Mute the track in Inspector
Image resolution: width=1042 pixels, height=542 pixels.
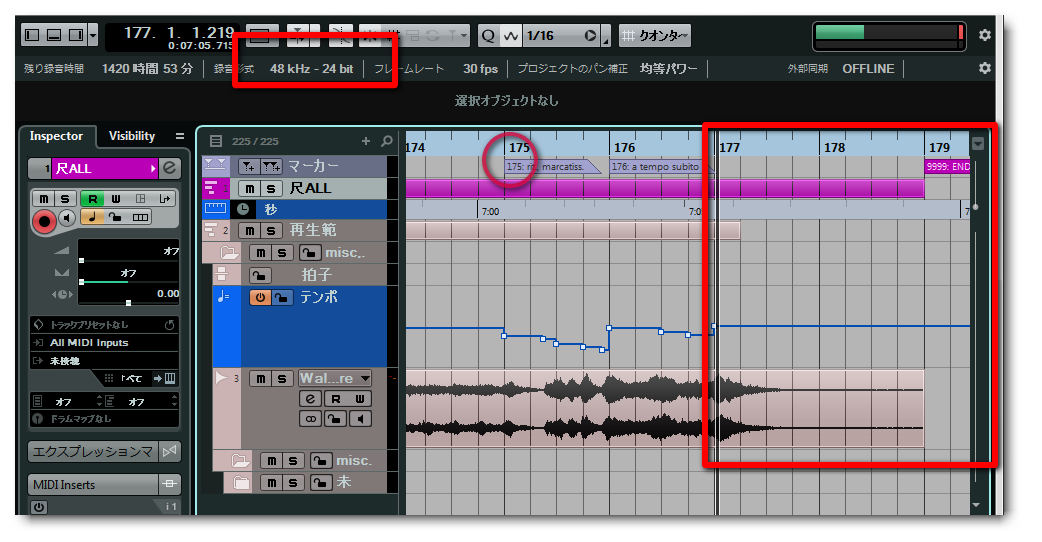point(44,199)
